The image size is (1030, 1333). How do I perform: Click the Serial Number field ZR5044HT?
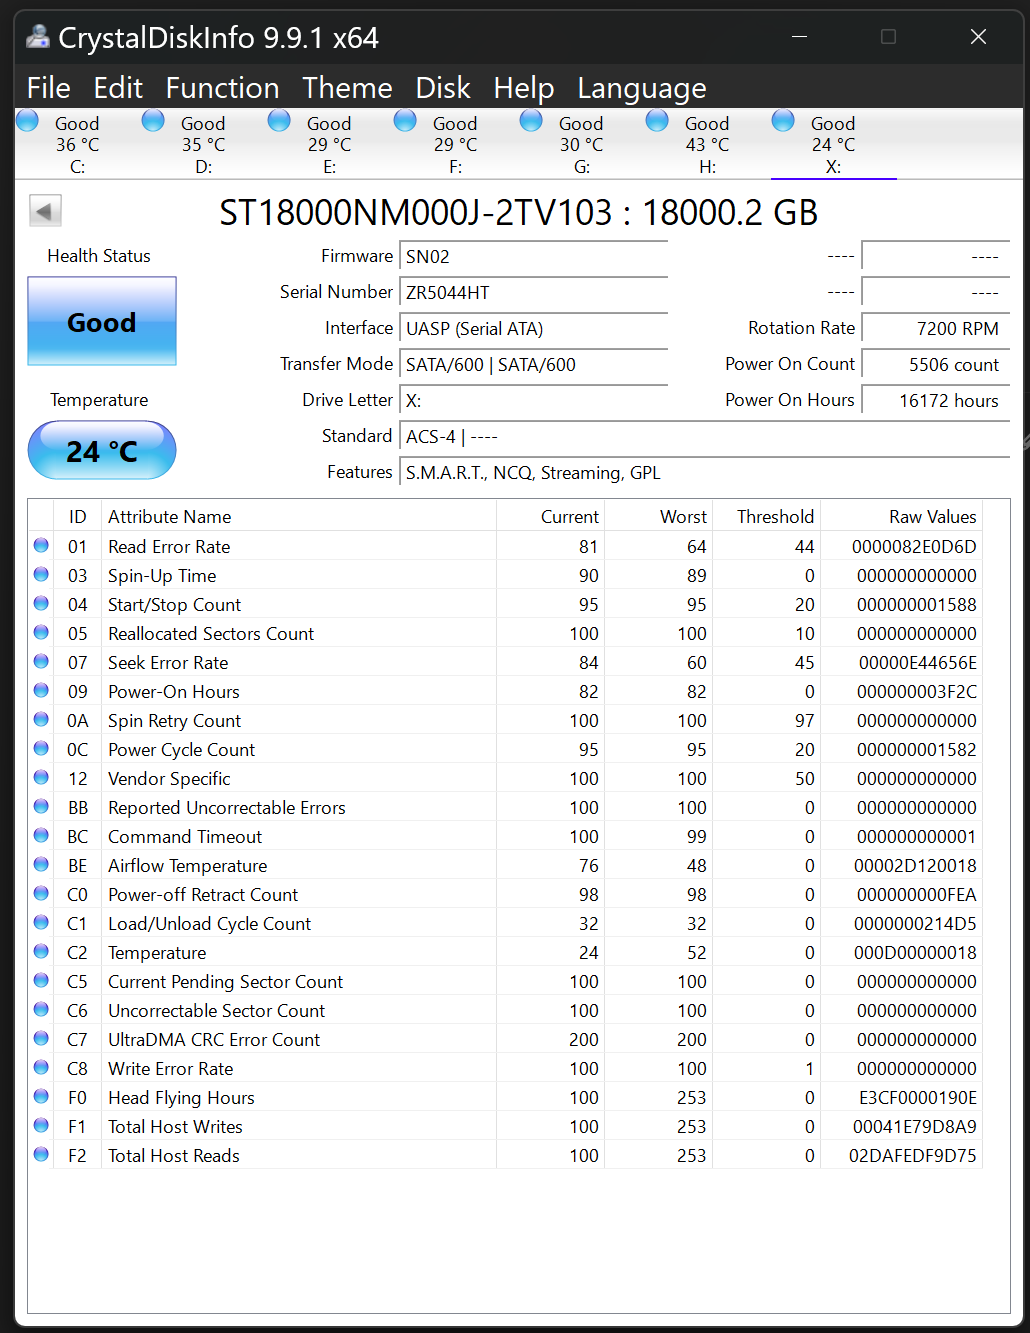tap(533, 293)
